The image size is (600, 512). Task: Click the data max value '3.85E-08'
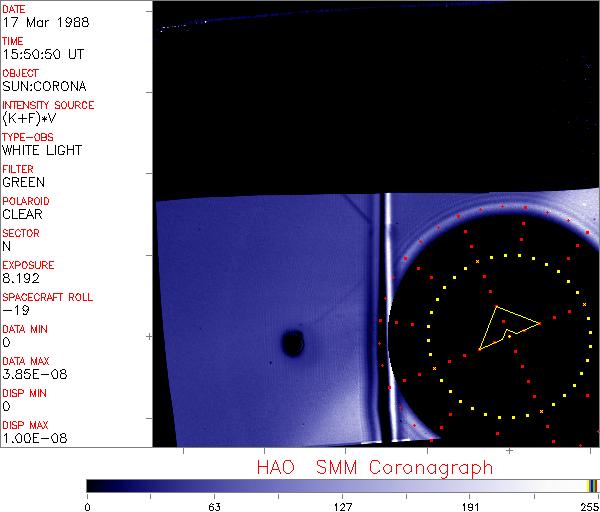(29, 374)
